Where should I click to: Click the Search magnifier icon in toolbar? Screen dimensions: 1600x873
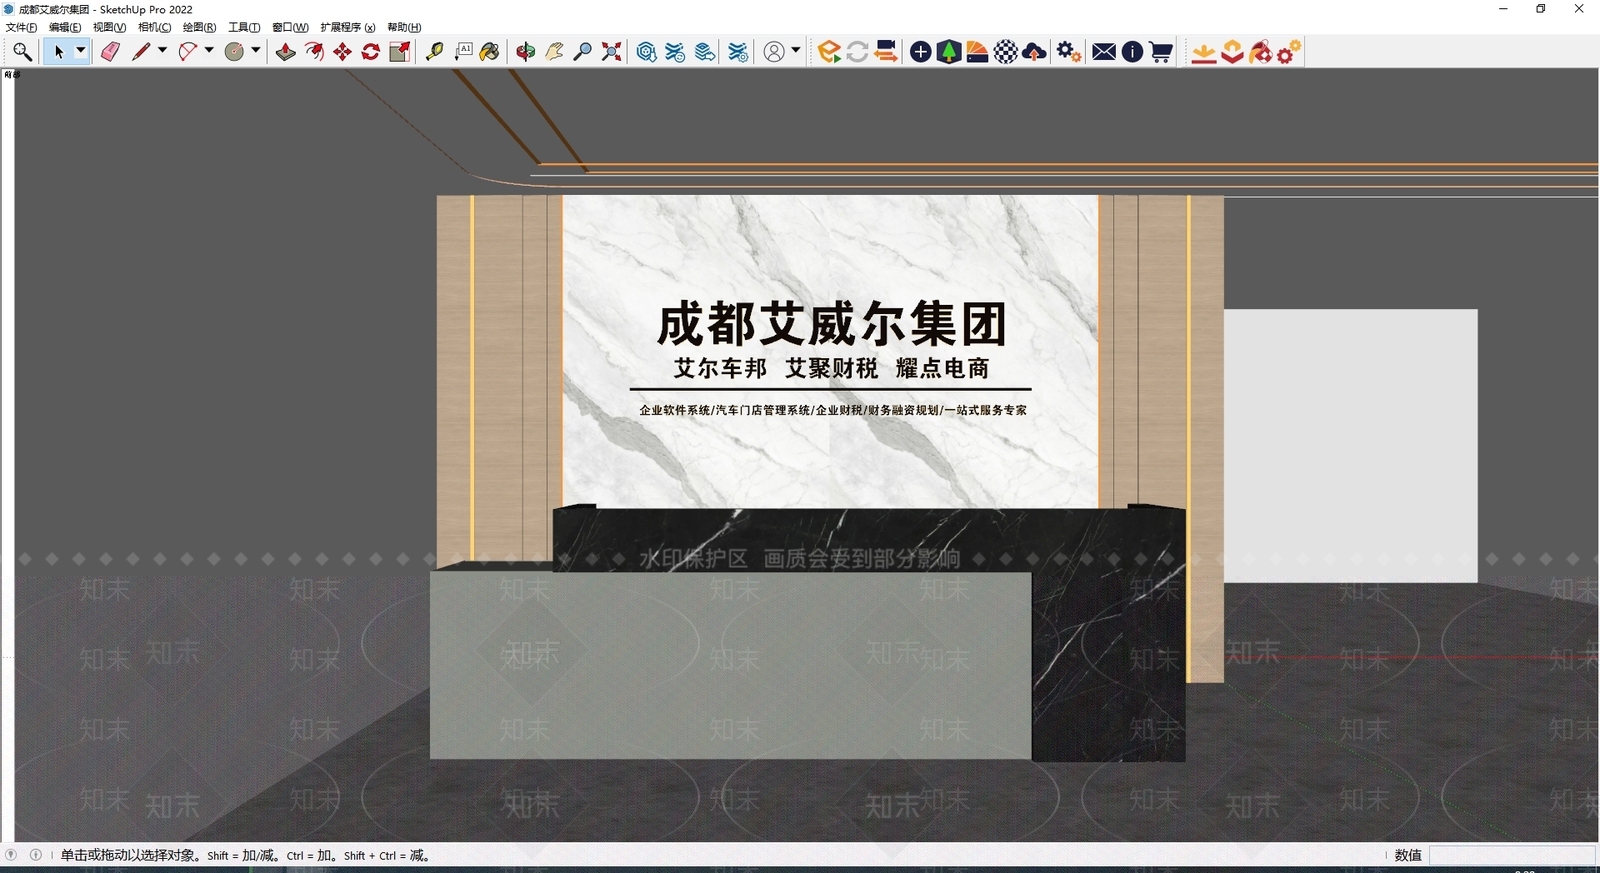pos(22,52)
